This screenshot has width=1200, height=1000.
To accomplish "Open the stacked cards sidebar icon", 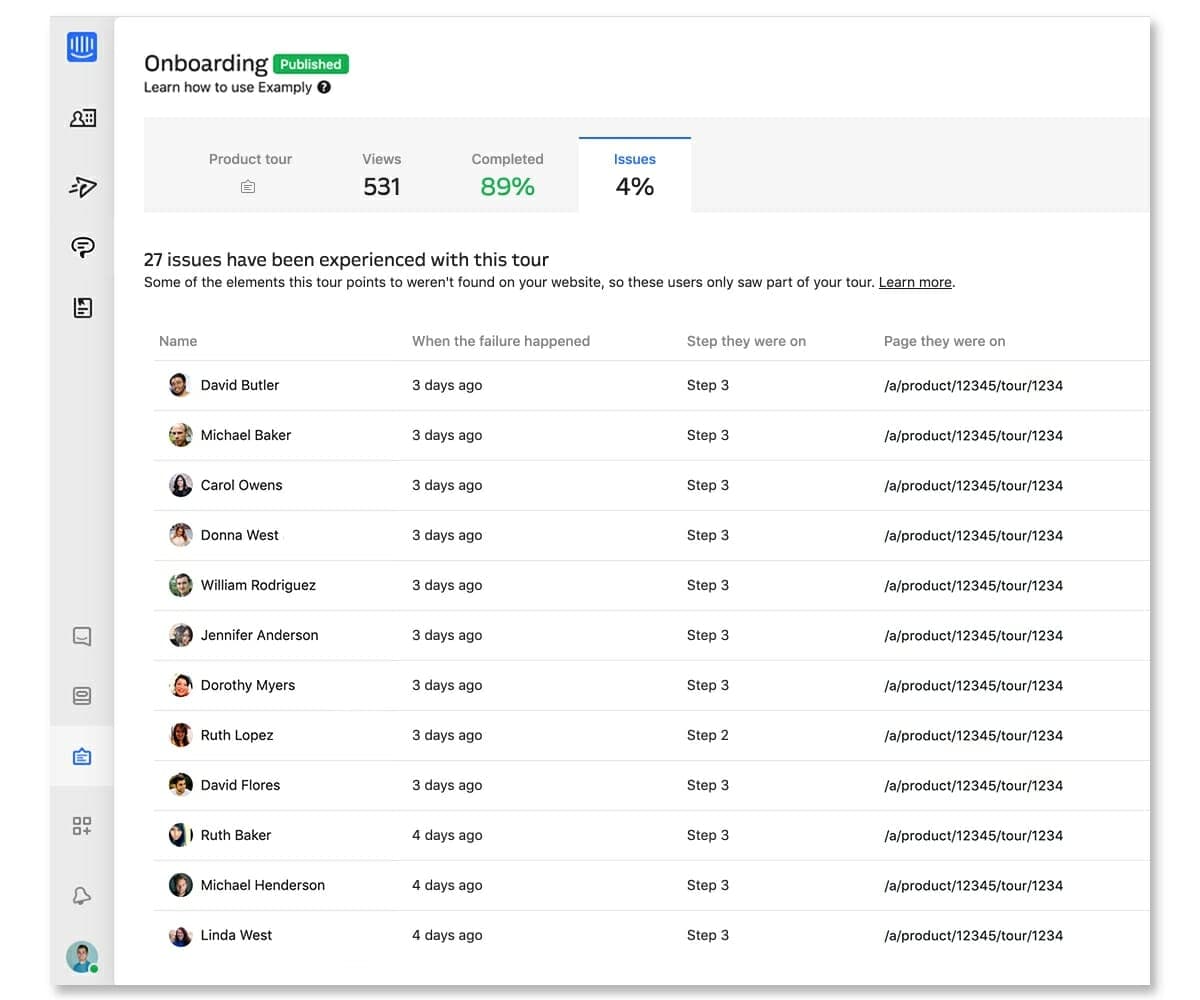I will point(82,696).
